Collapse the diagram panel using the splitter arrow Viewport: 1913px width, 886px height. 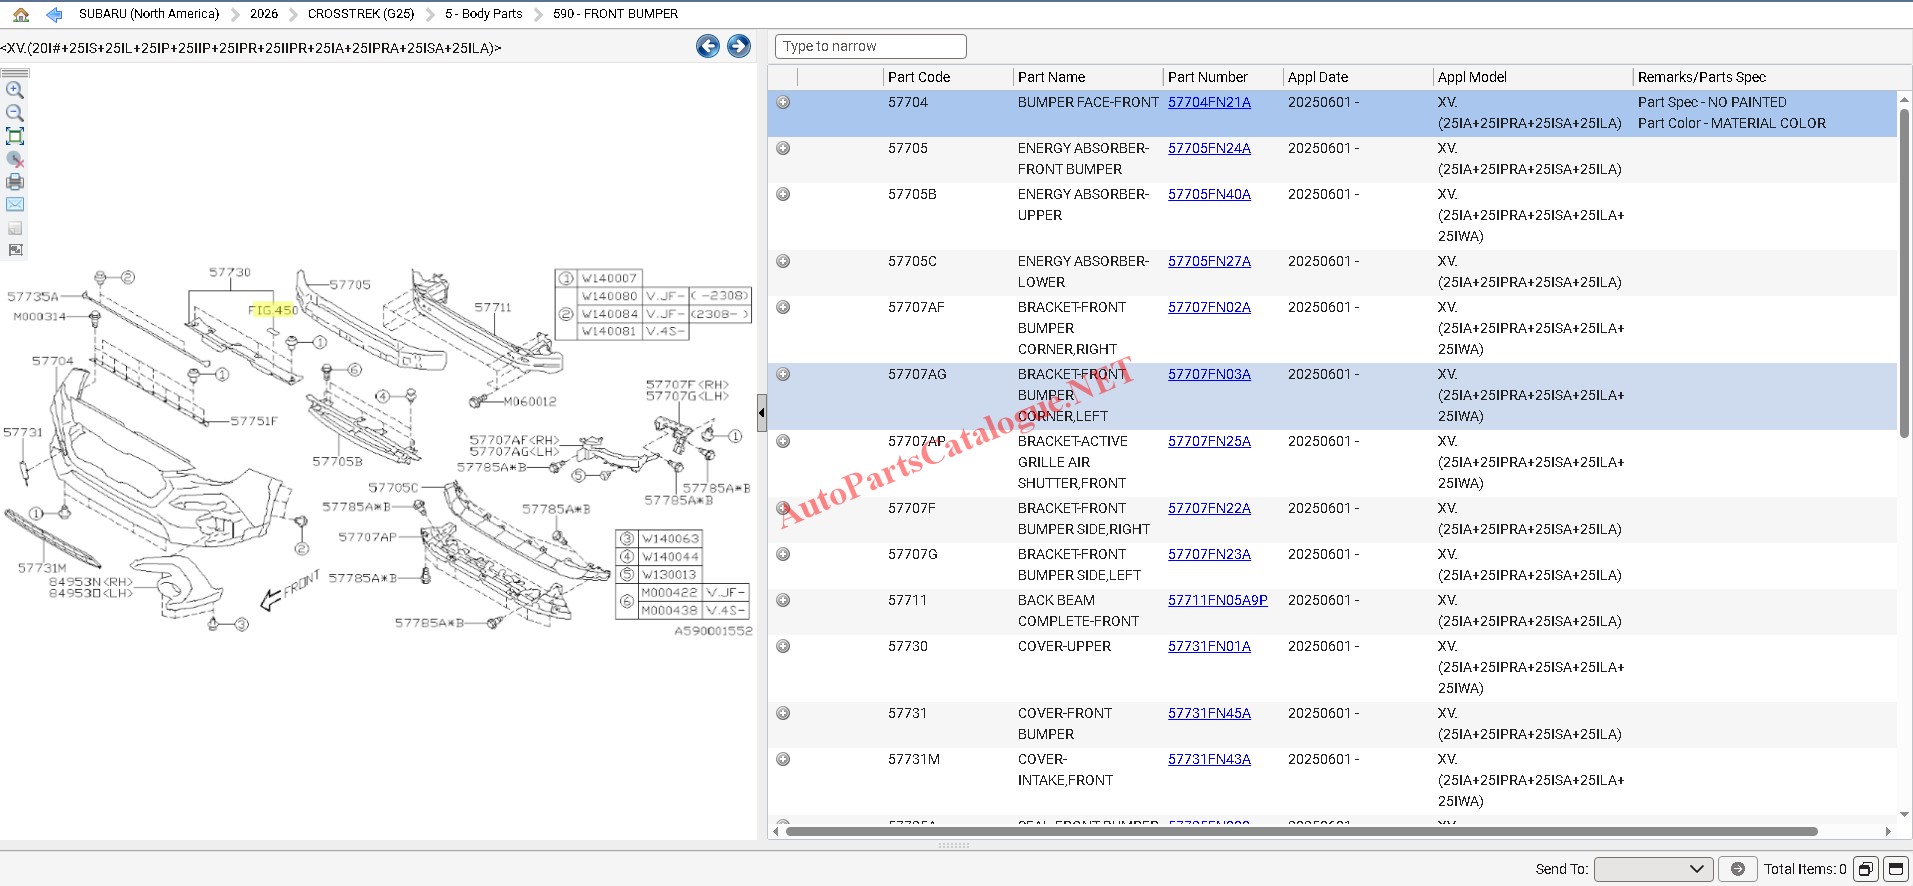tap(762, 412)
